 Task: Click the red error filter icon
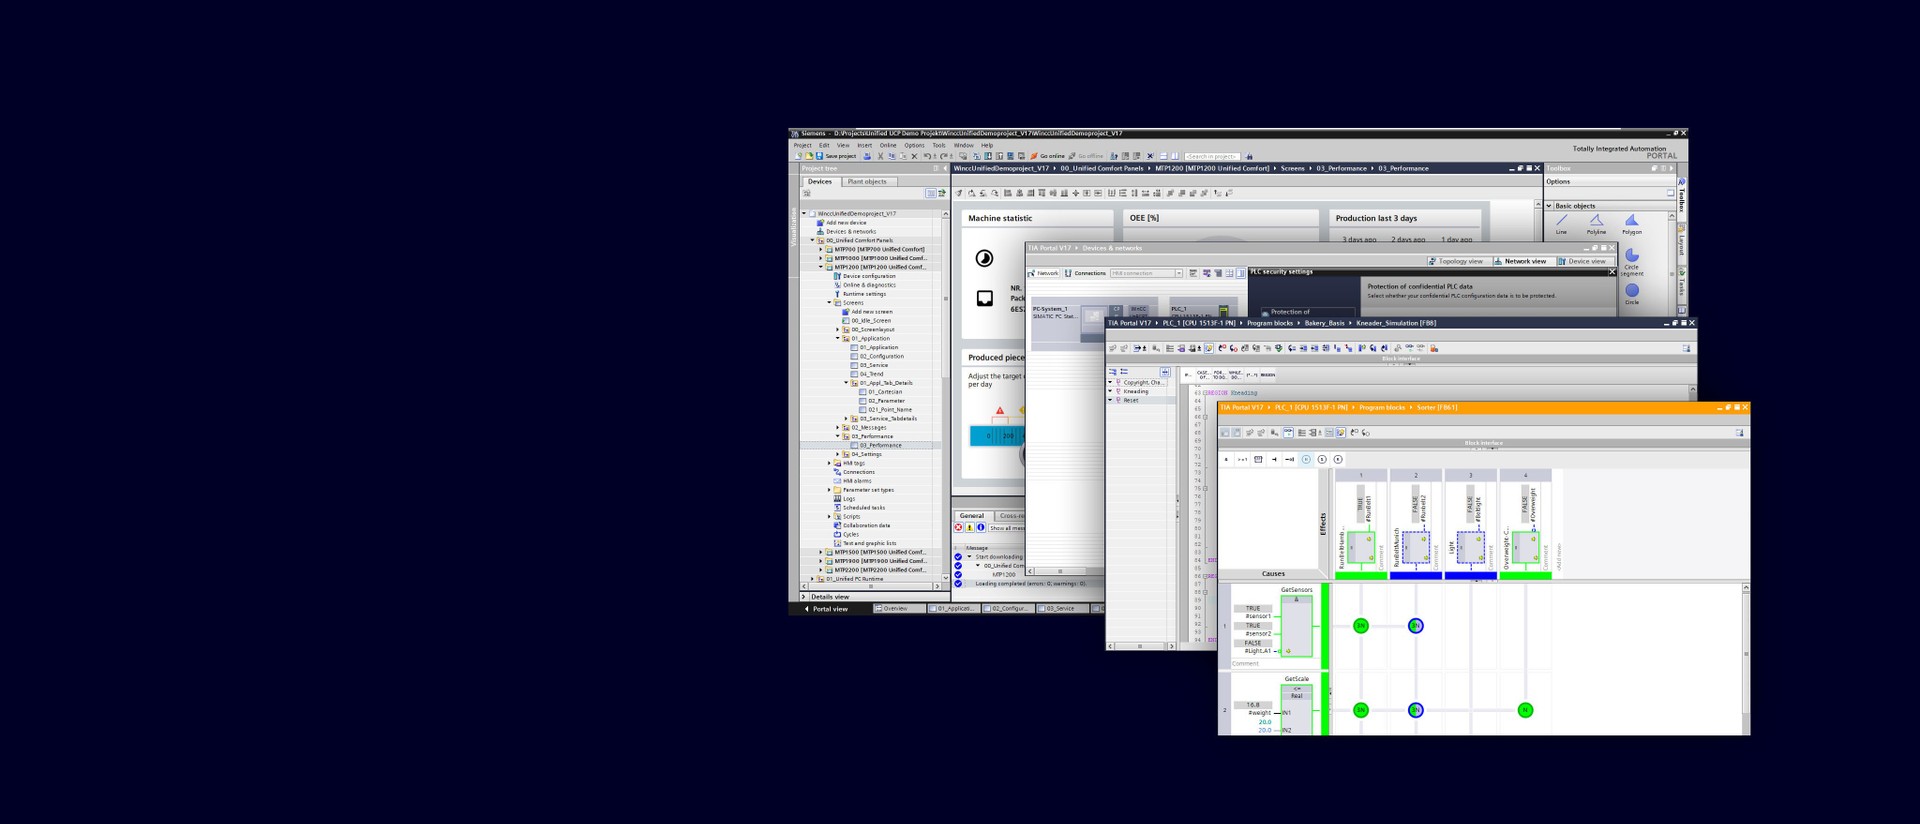point(958,528)
